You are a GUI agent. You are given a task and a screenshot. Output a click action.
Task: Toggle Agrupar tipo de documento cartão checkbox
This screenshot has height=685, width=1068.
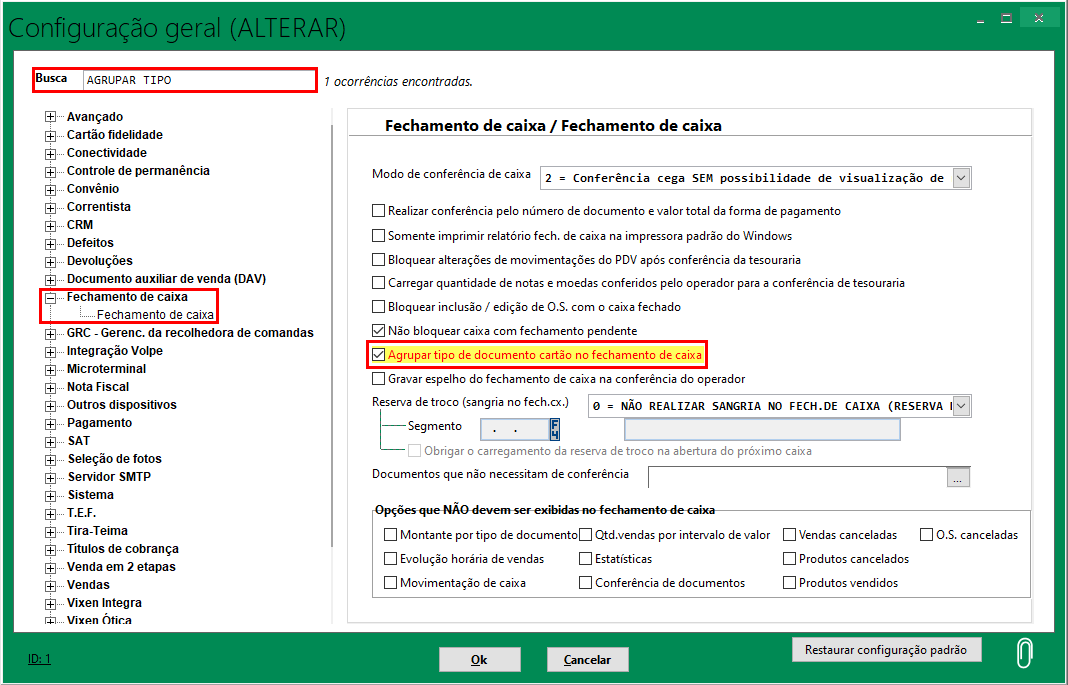point(378,355)
